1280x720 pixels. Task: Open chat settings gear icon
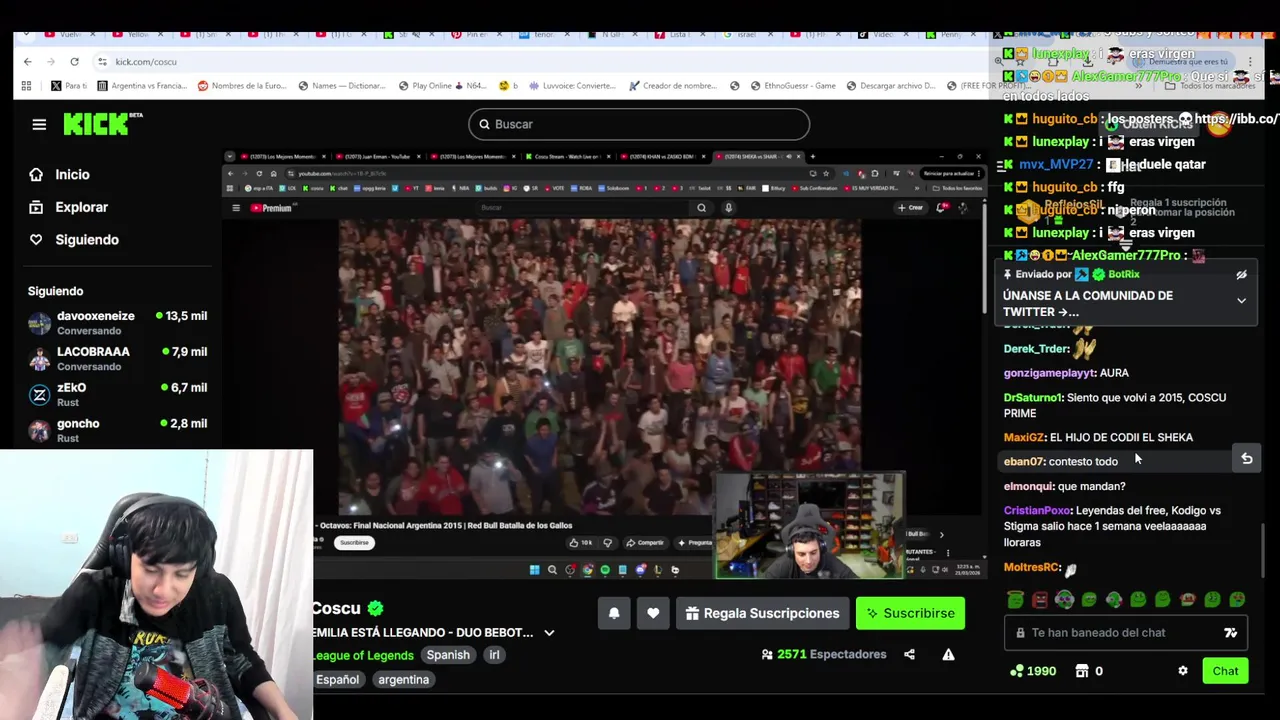click(x=1183, y=671)
